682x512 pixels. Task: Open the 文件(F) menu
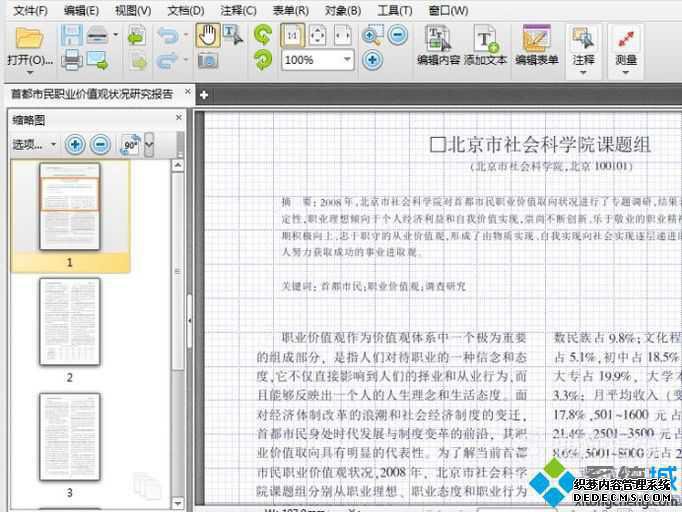(x=30, y=10)
